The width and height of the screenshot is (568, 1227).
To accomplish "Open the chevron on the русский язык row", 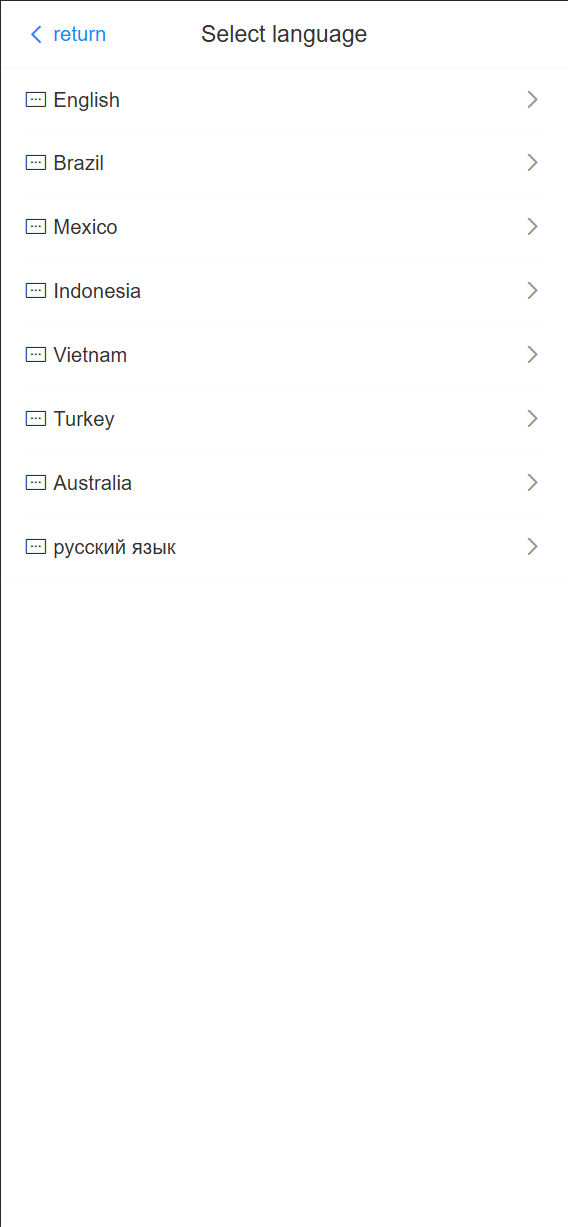I will point(532,547).
